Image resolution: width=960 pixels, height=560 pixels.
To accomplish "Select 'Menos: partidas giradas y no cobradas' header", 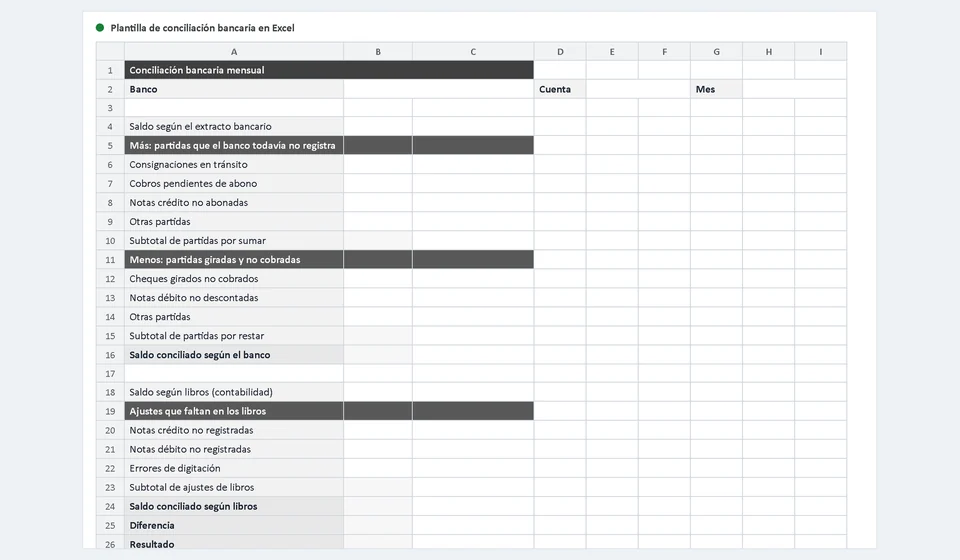I will (x=234, y=259).
